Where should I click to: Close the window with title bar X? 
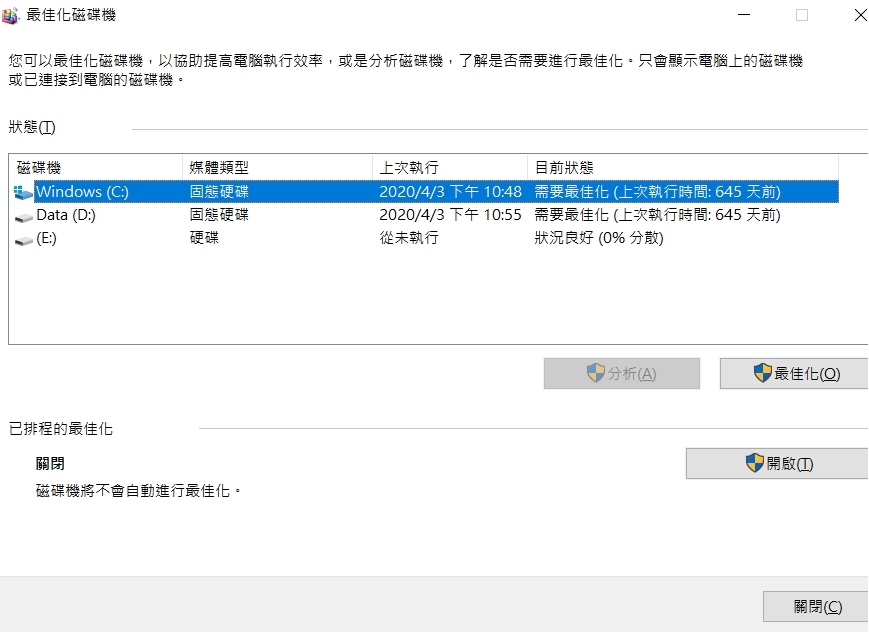860,15
